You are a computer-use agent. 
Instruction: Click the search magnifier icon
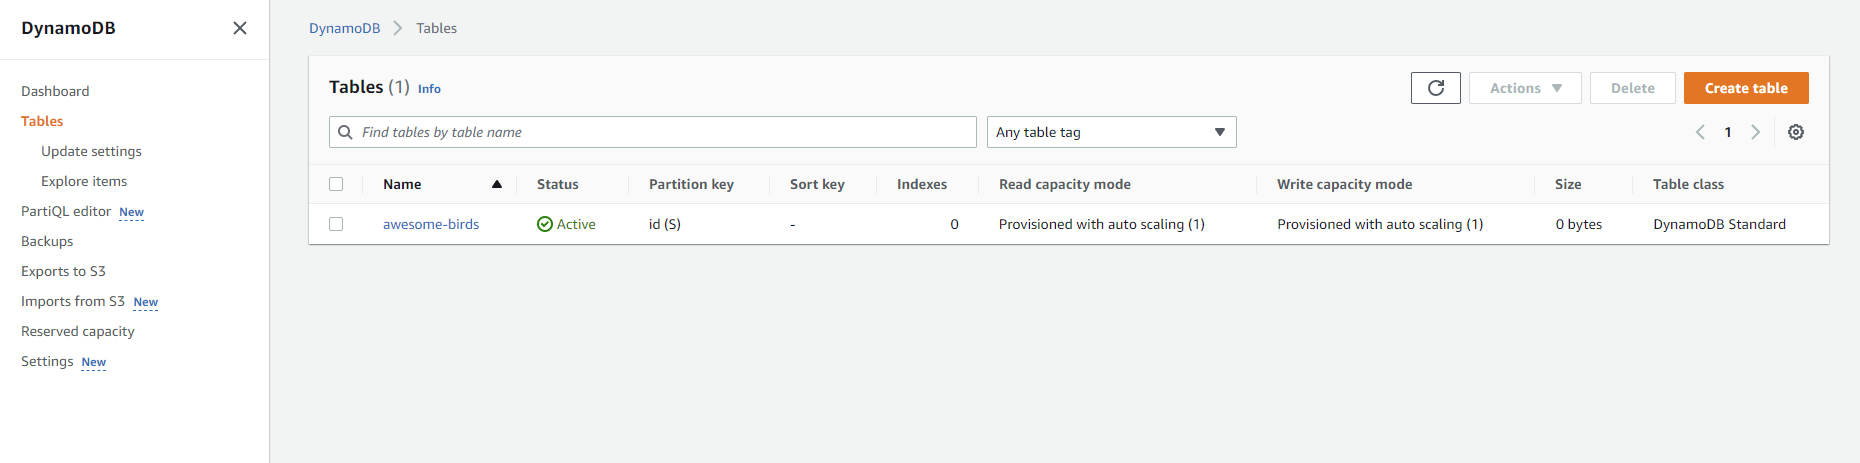(345, 132)
